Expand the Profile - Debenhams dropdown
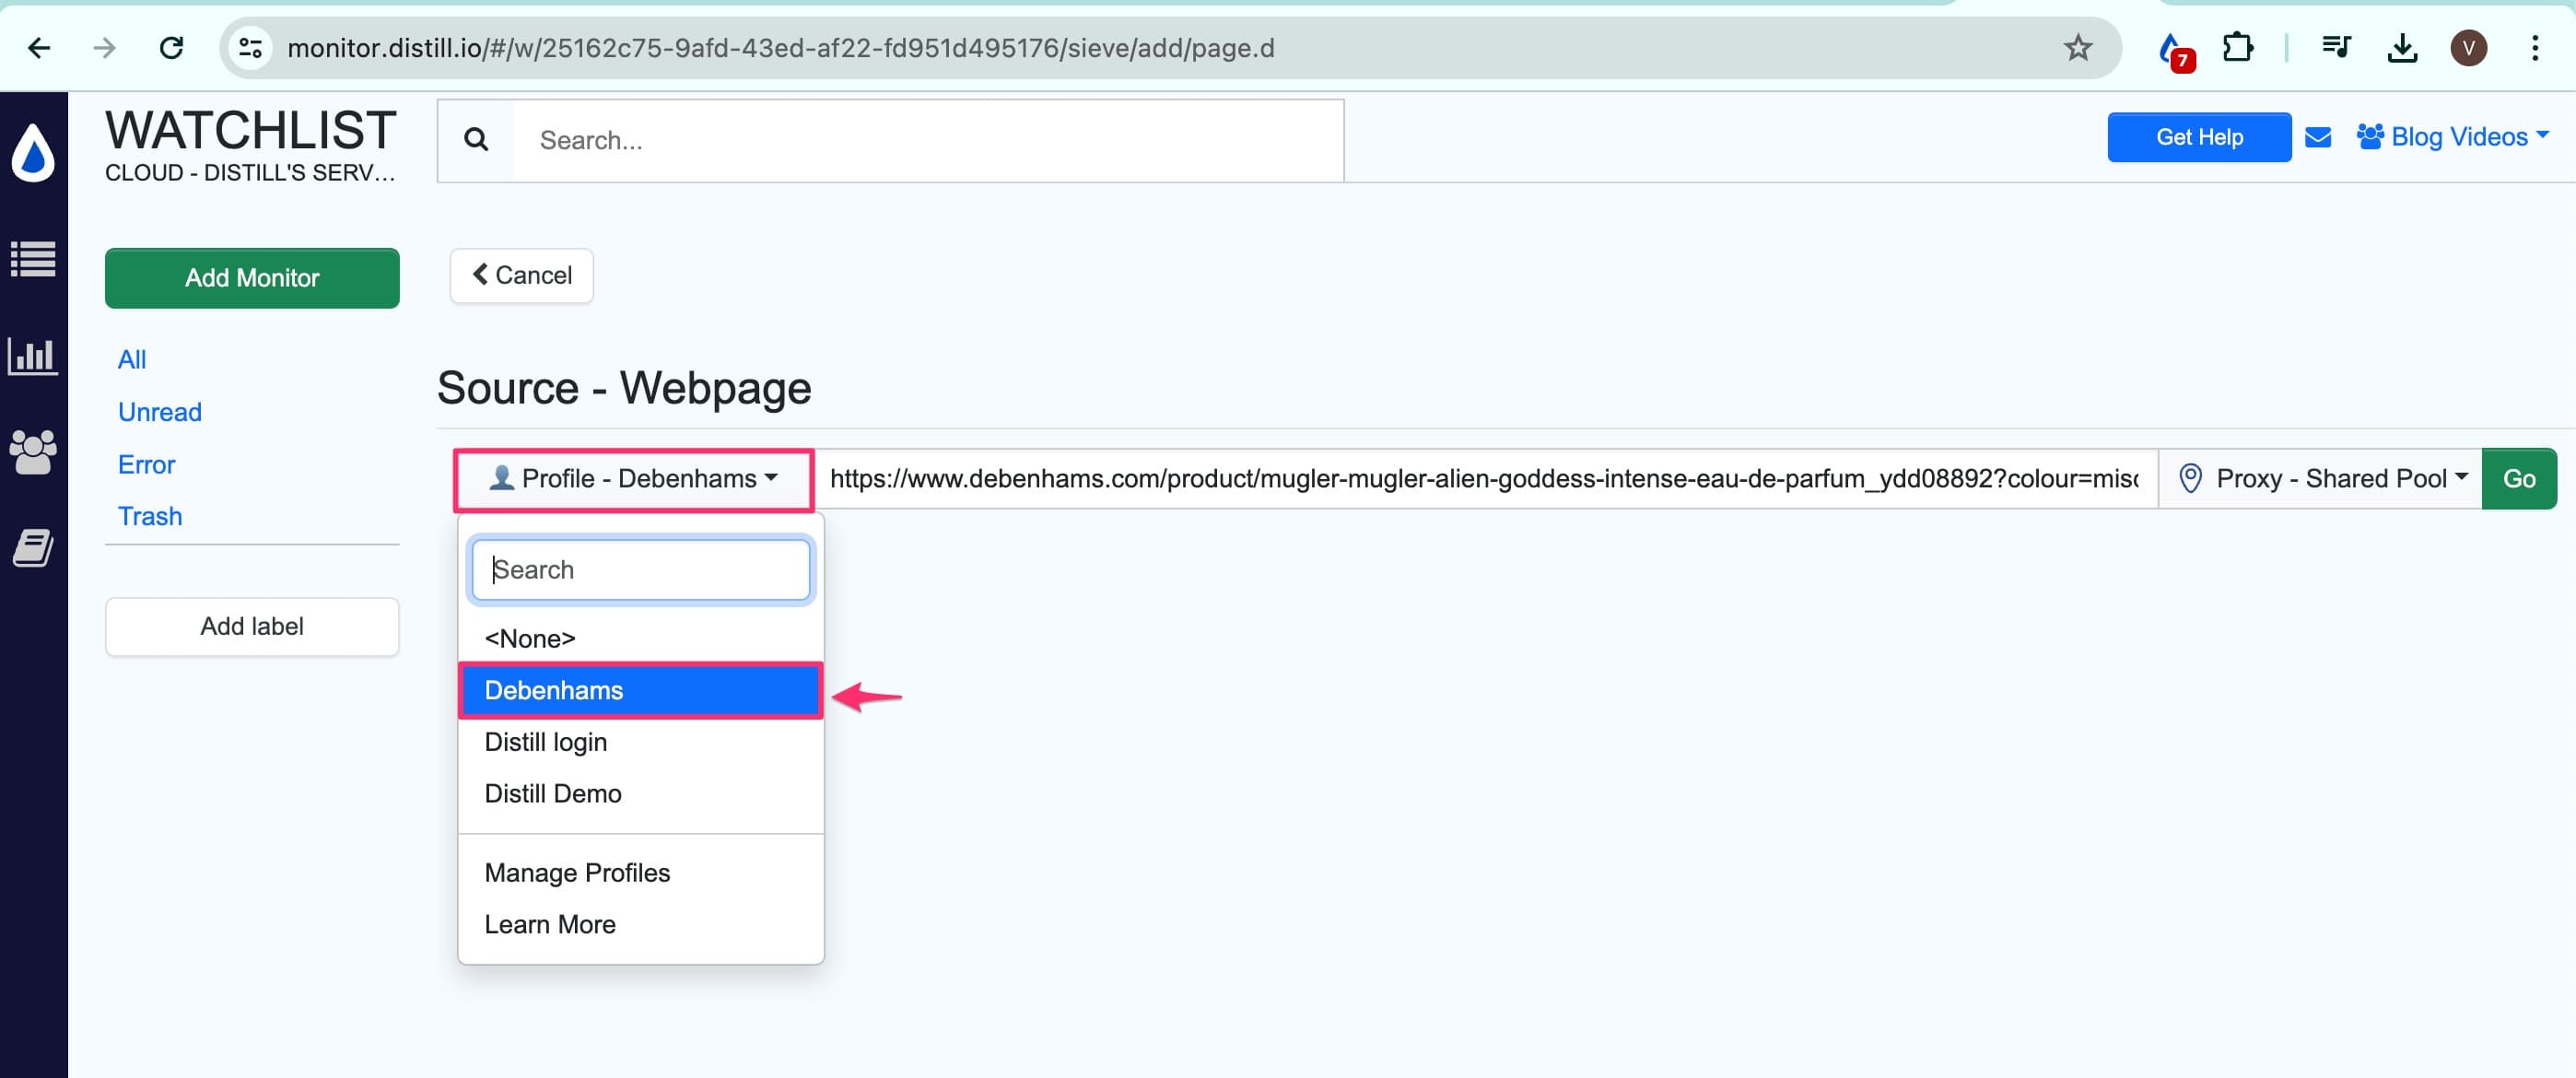Screen dimensions: 2576x1078 [633, 479]
